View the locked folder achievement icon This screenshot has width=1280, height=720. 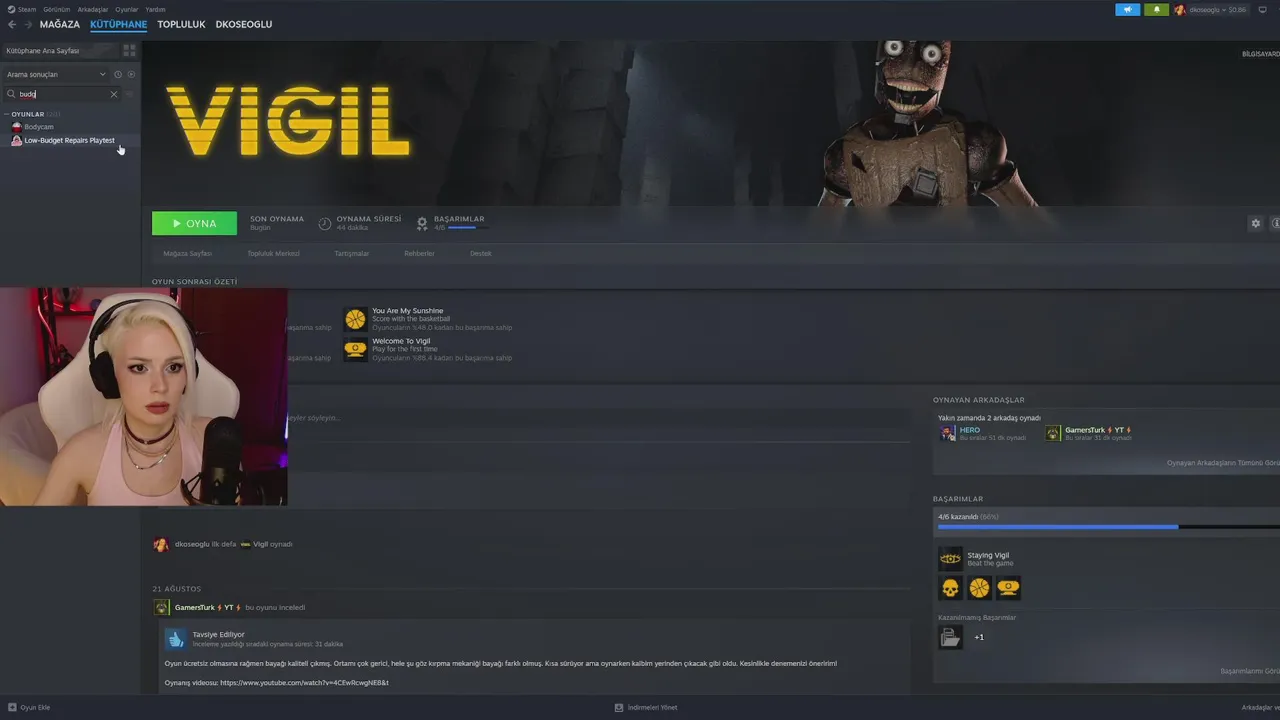(x=950, y=637)
